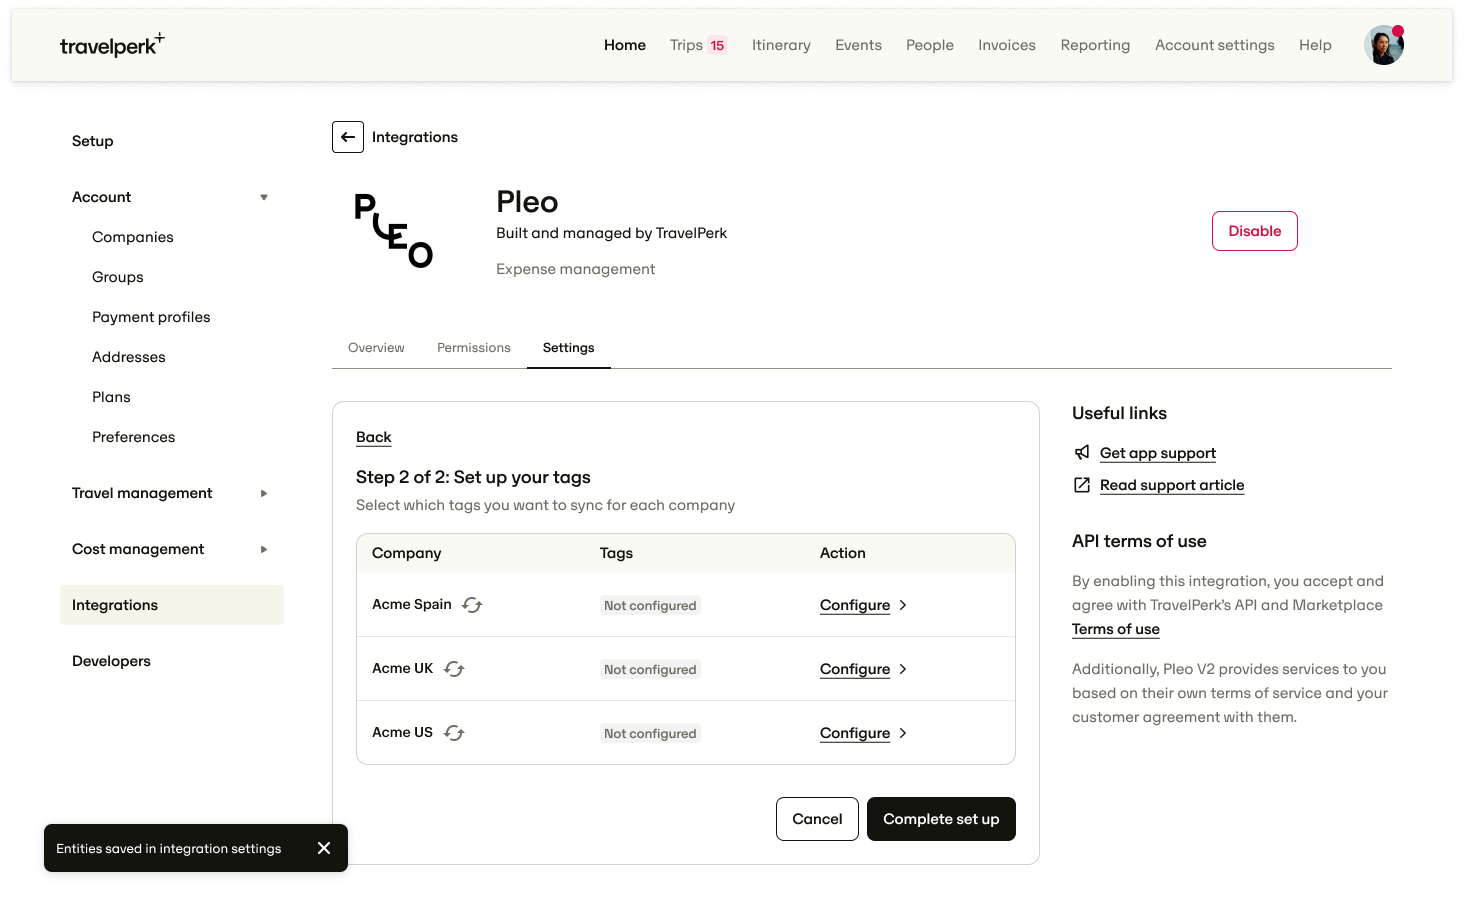Click the megaphone icon by Get app support
The height and width of the screenshot is (905, 1464).
coord(1082,453)
